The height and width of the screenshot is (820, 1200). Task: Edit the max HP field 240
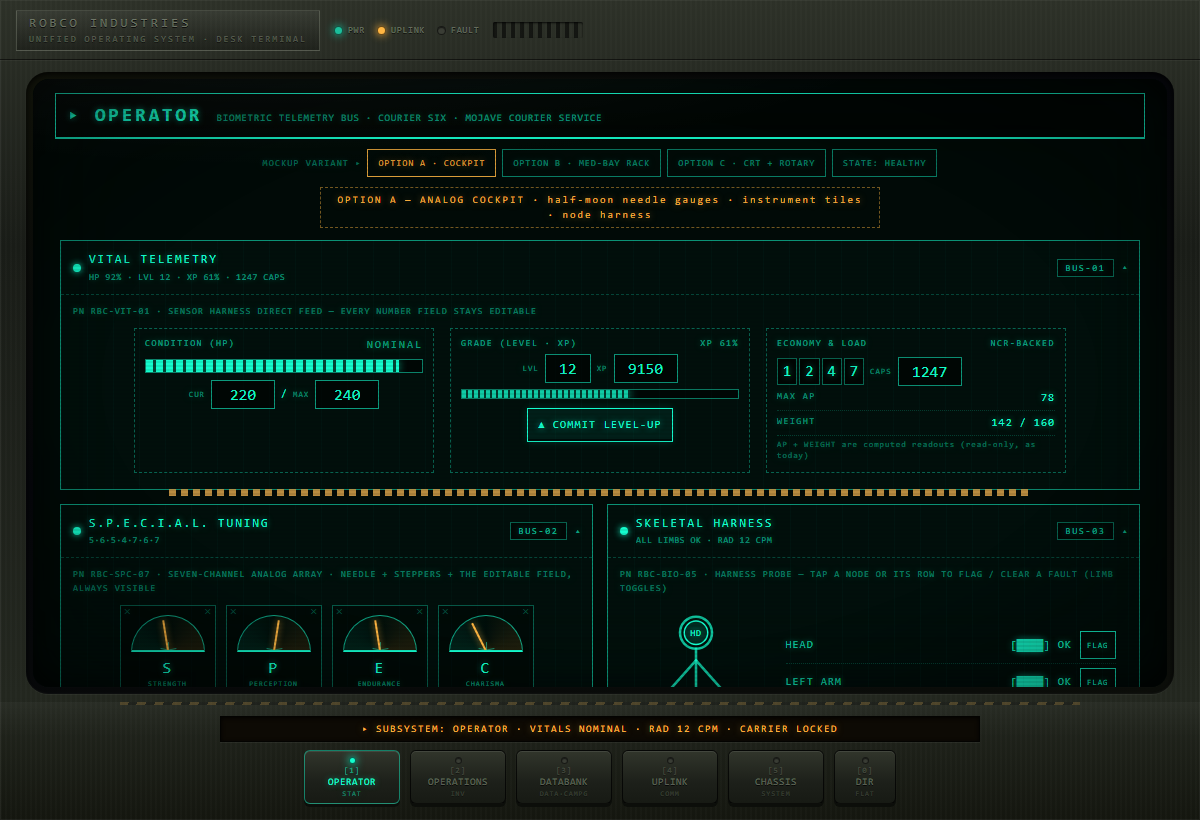point(347,395)
